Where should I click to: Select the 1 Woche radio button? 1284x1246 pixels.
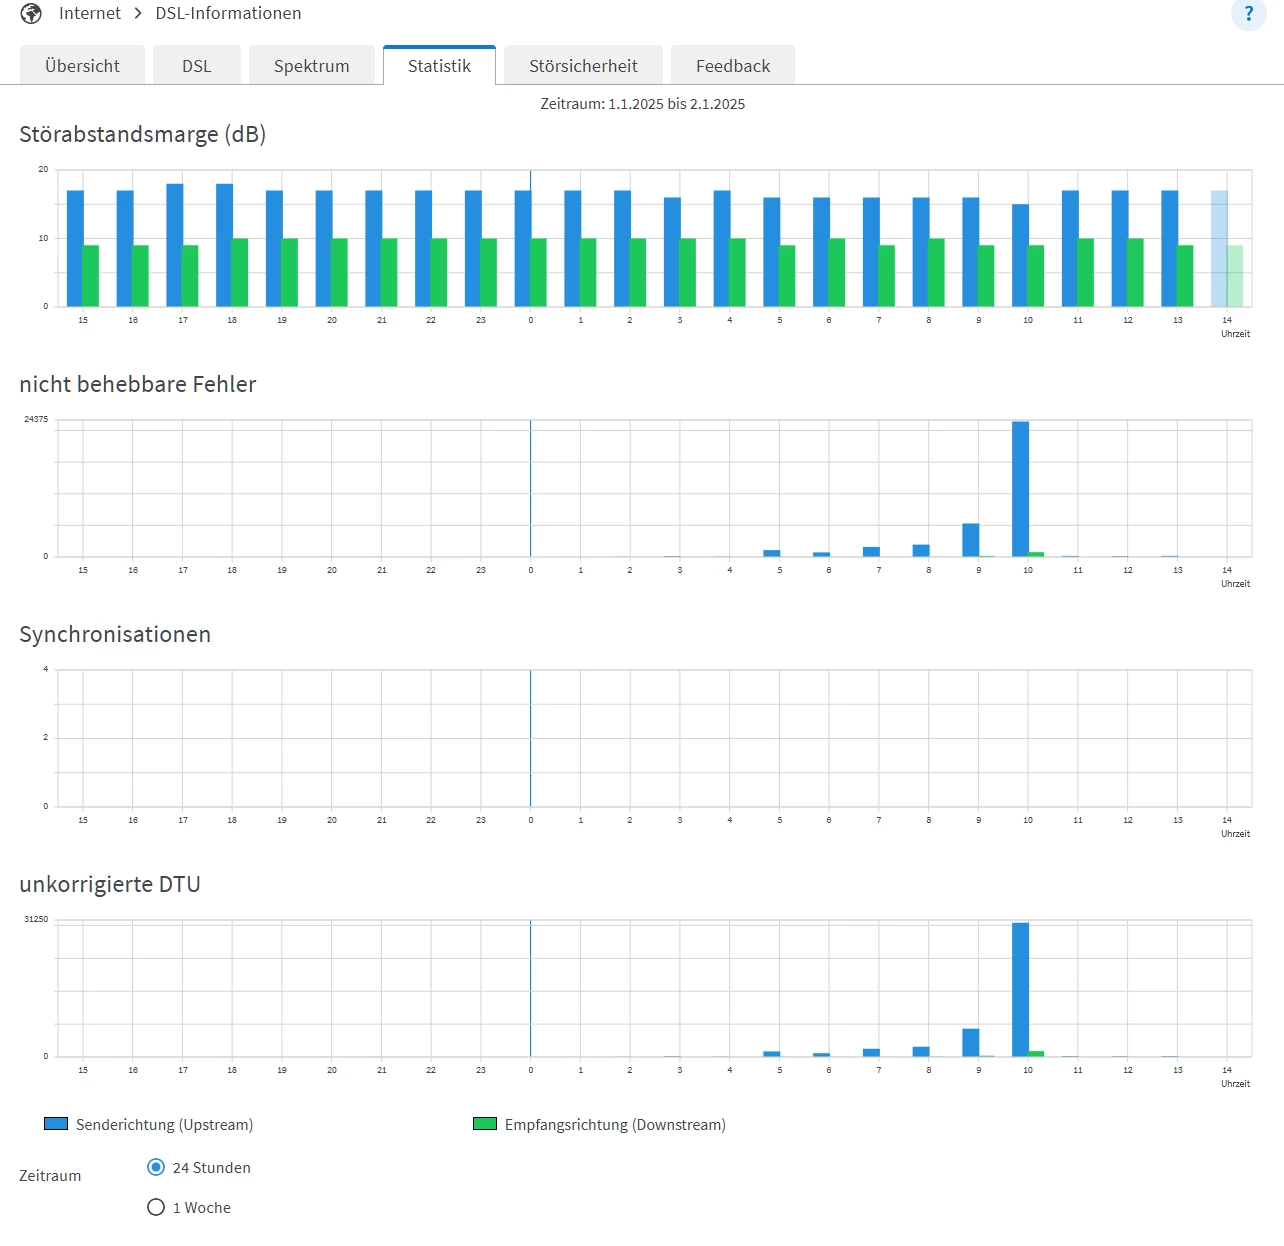(156, 1207)
